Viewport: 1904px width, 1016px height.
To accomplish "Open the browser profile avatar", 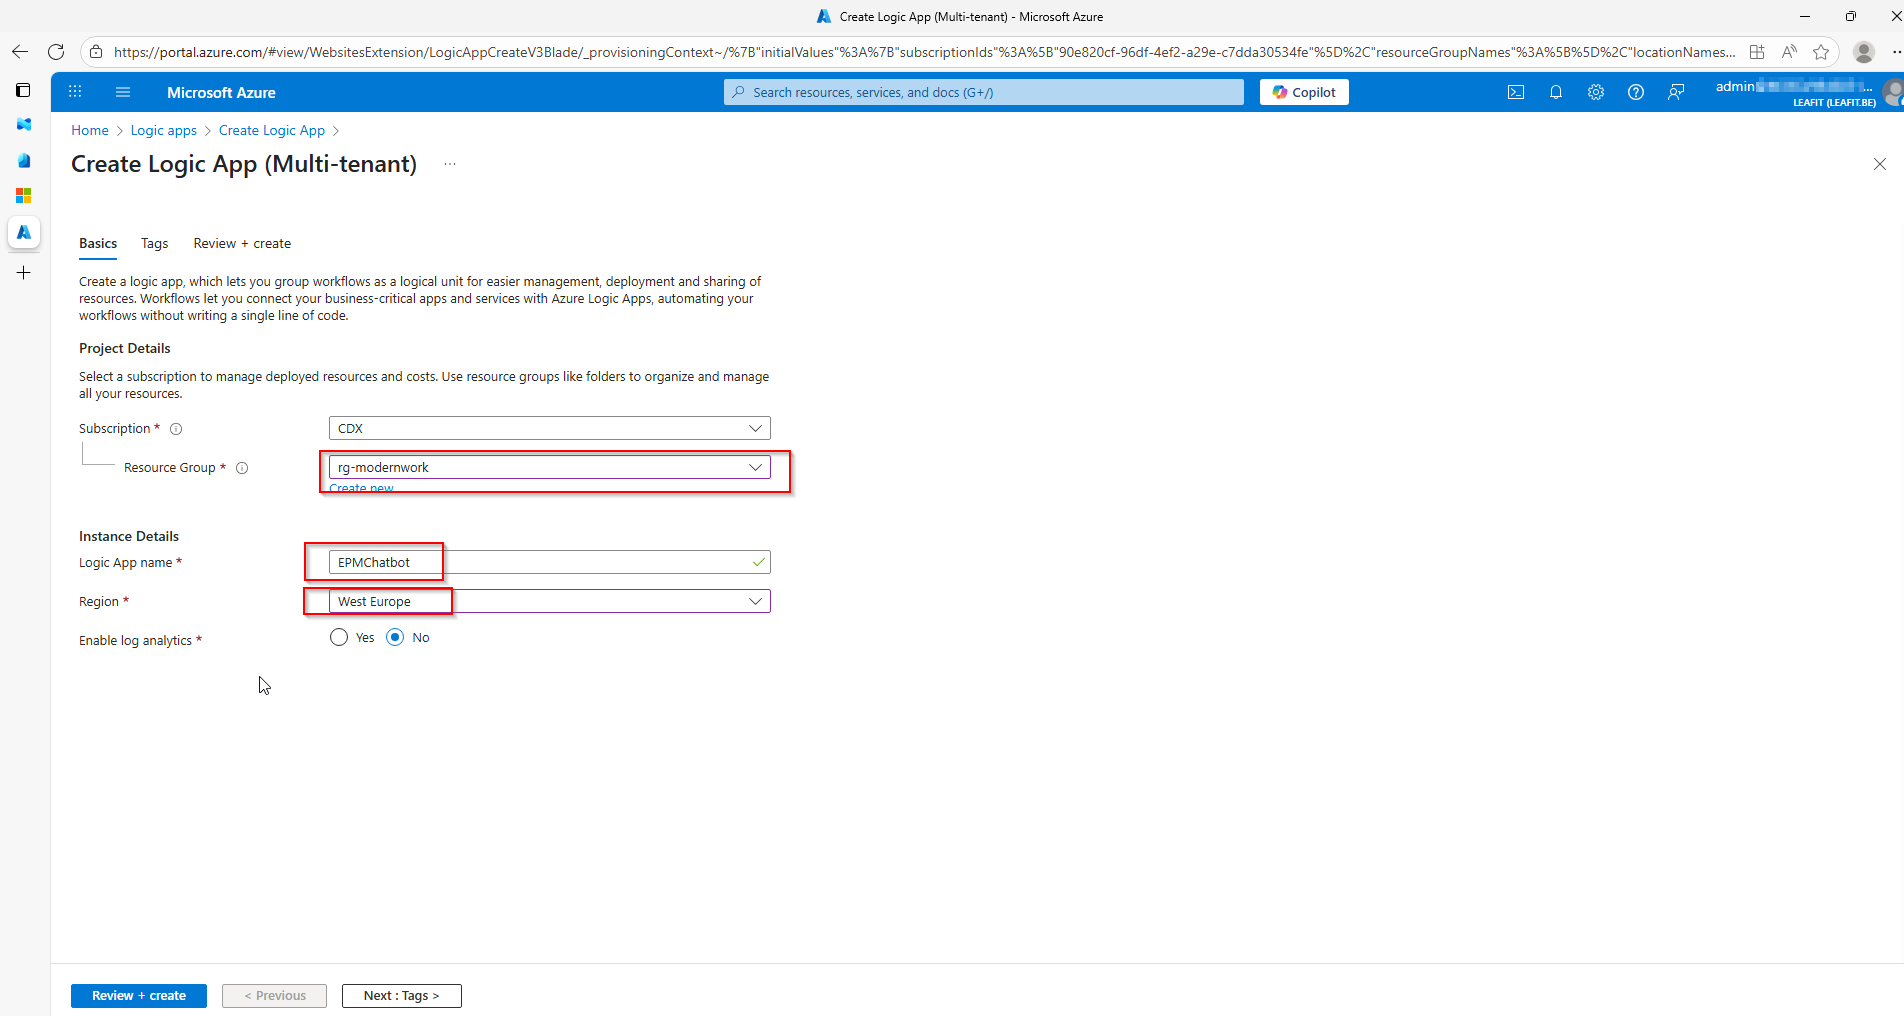I will [x=1864, y=52].
